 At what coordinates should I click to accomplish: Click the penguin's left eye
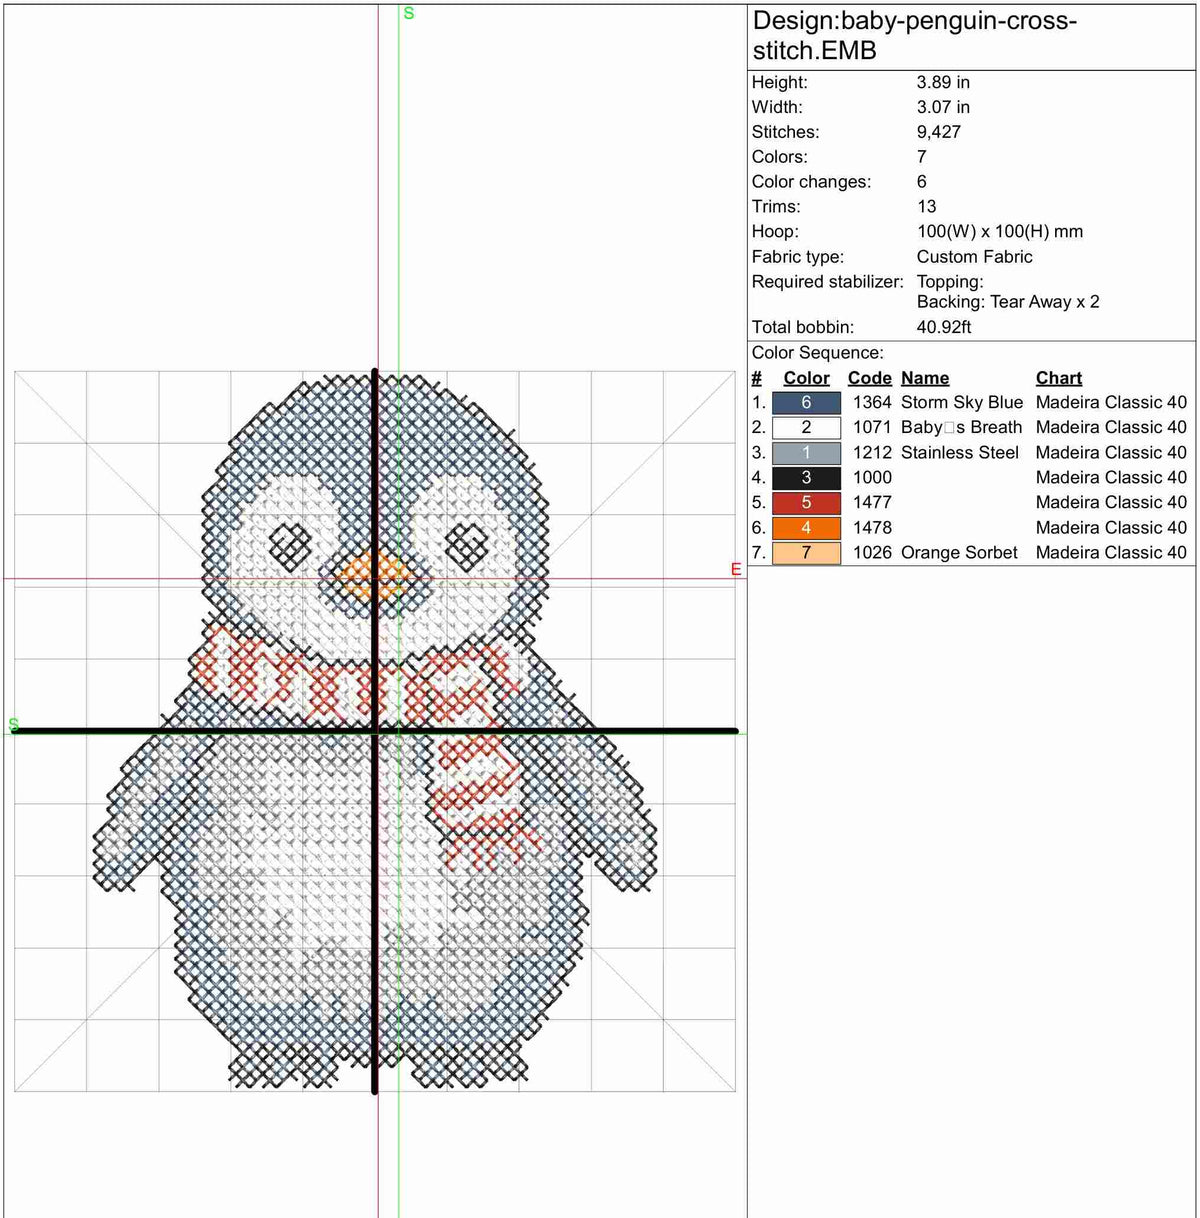tap(291, 546)
